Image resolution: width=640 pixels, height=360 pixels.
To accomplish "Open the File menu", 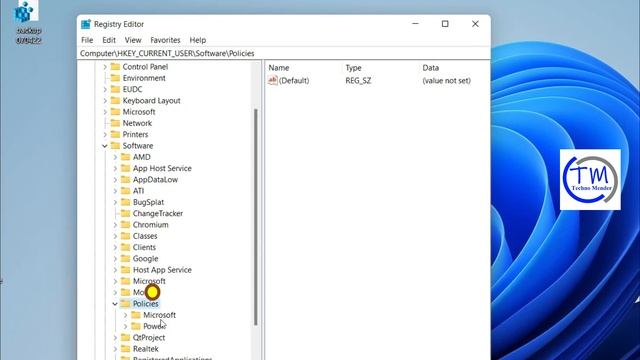I will pos(87,40).
